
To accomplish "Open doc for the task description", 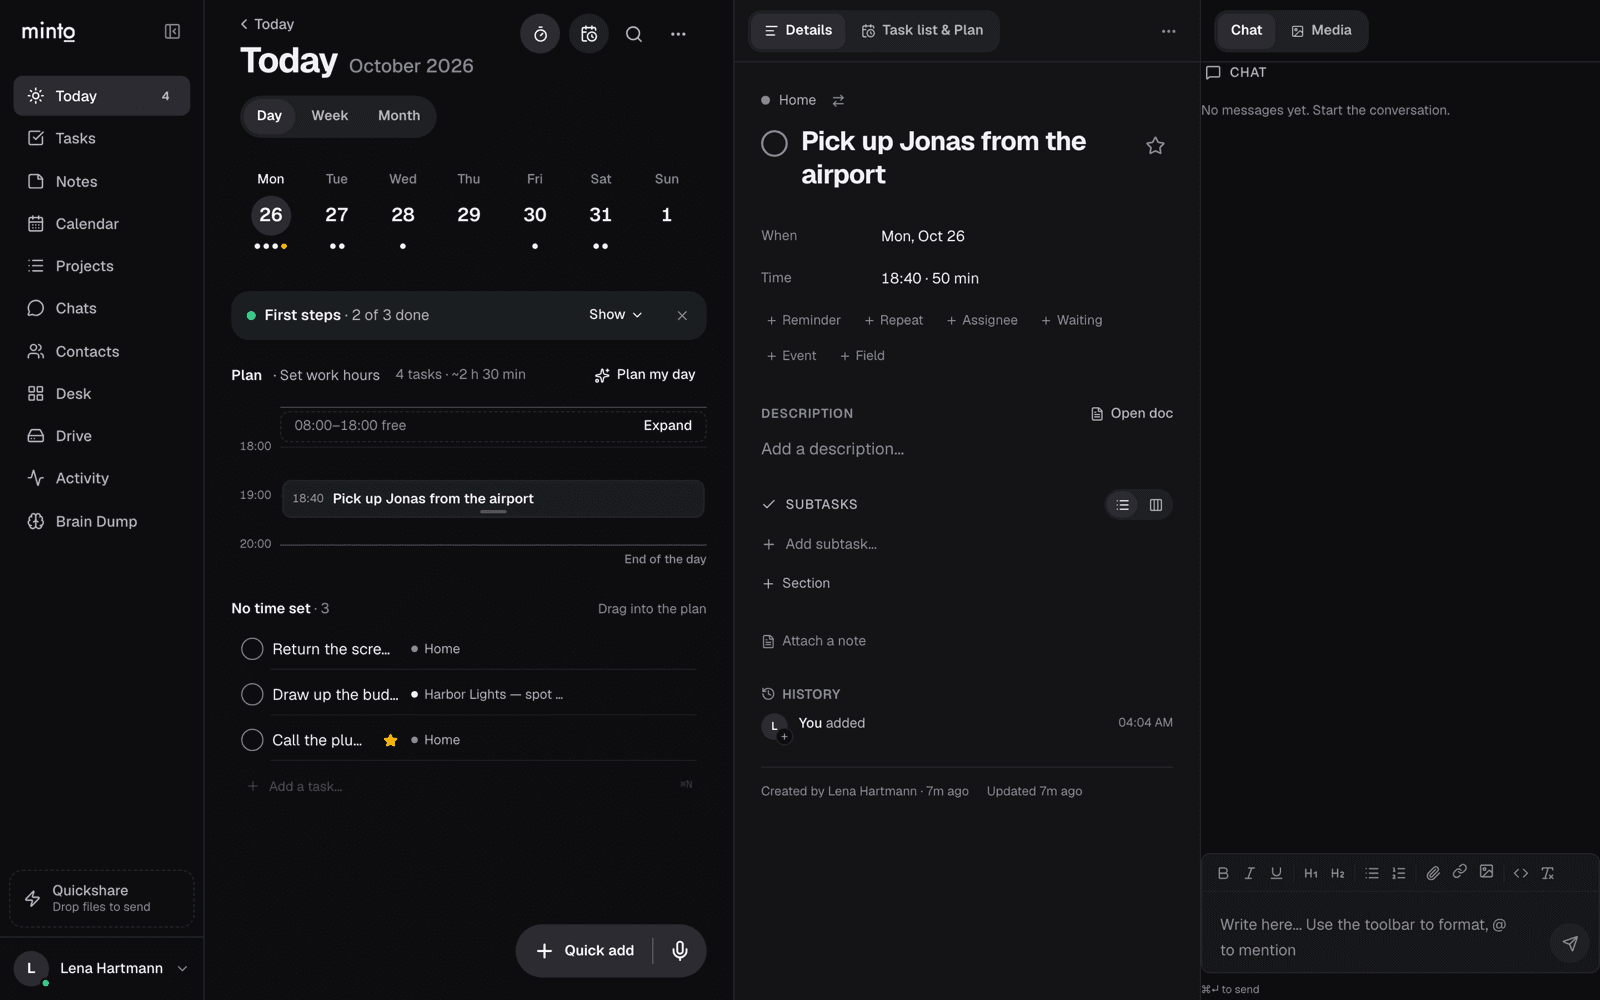I will (1131, 414).
